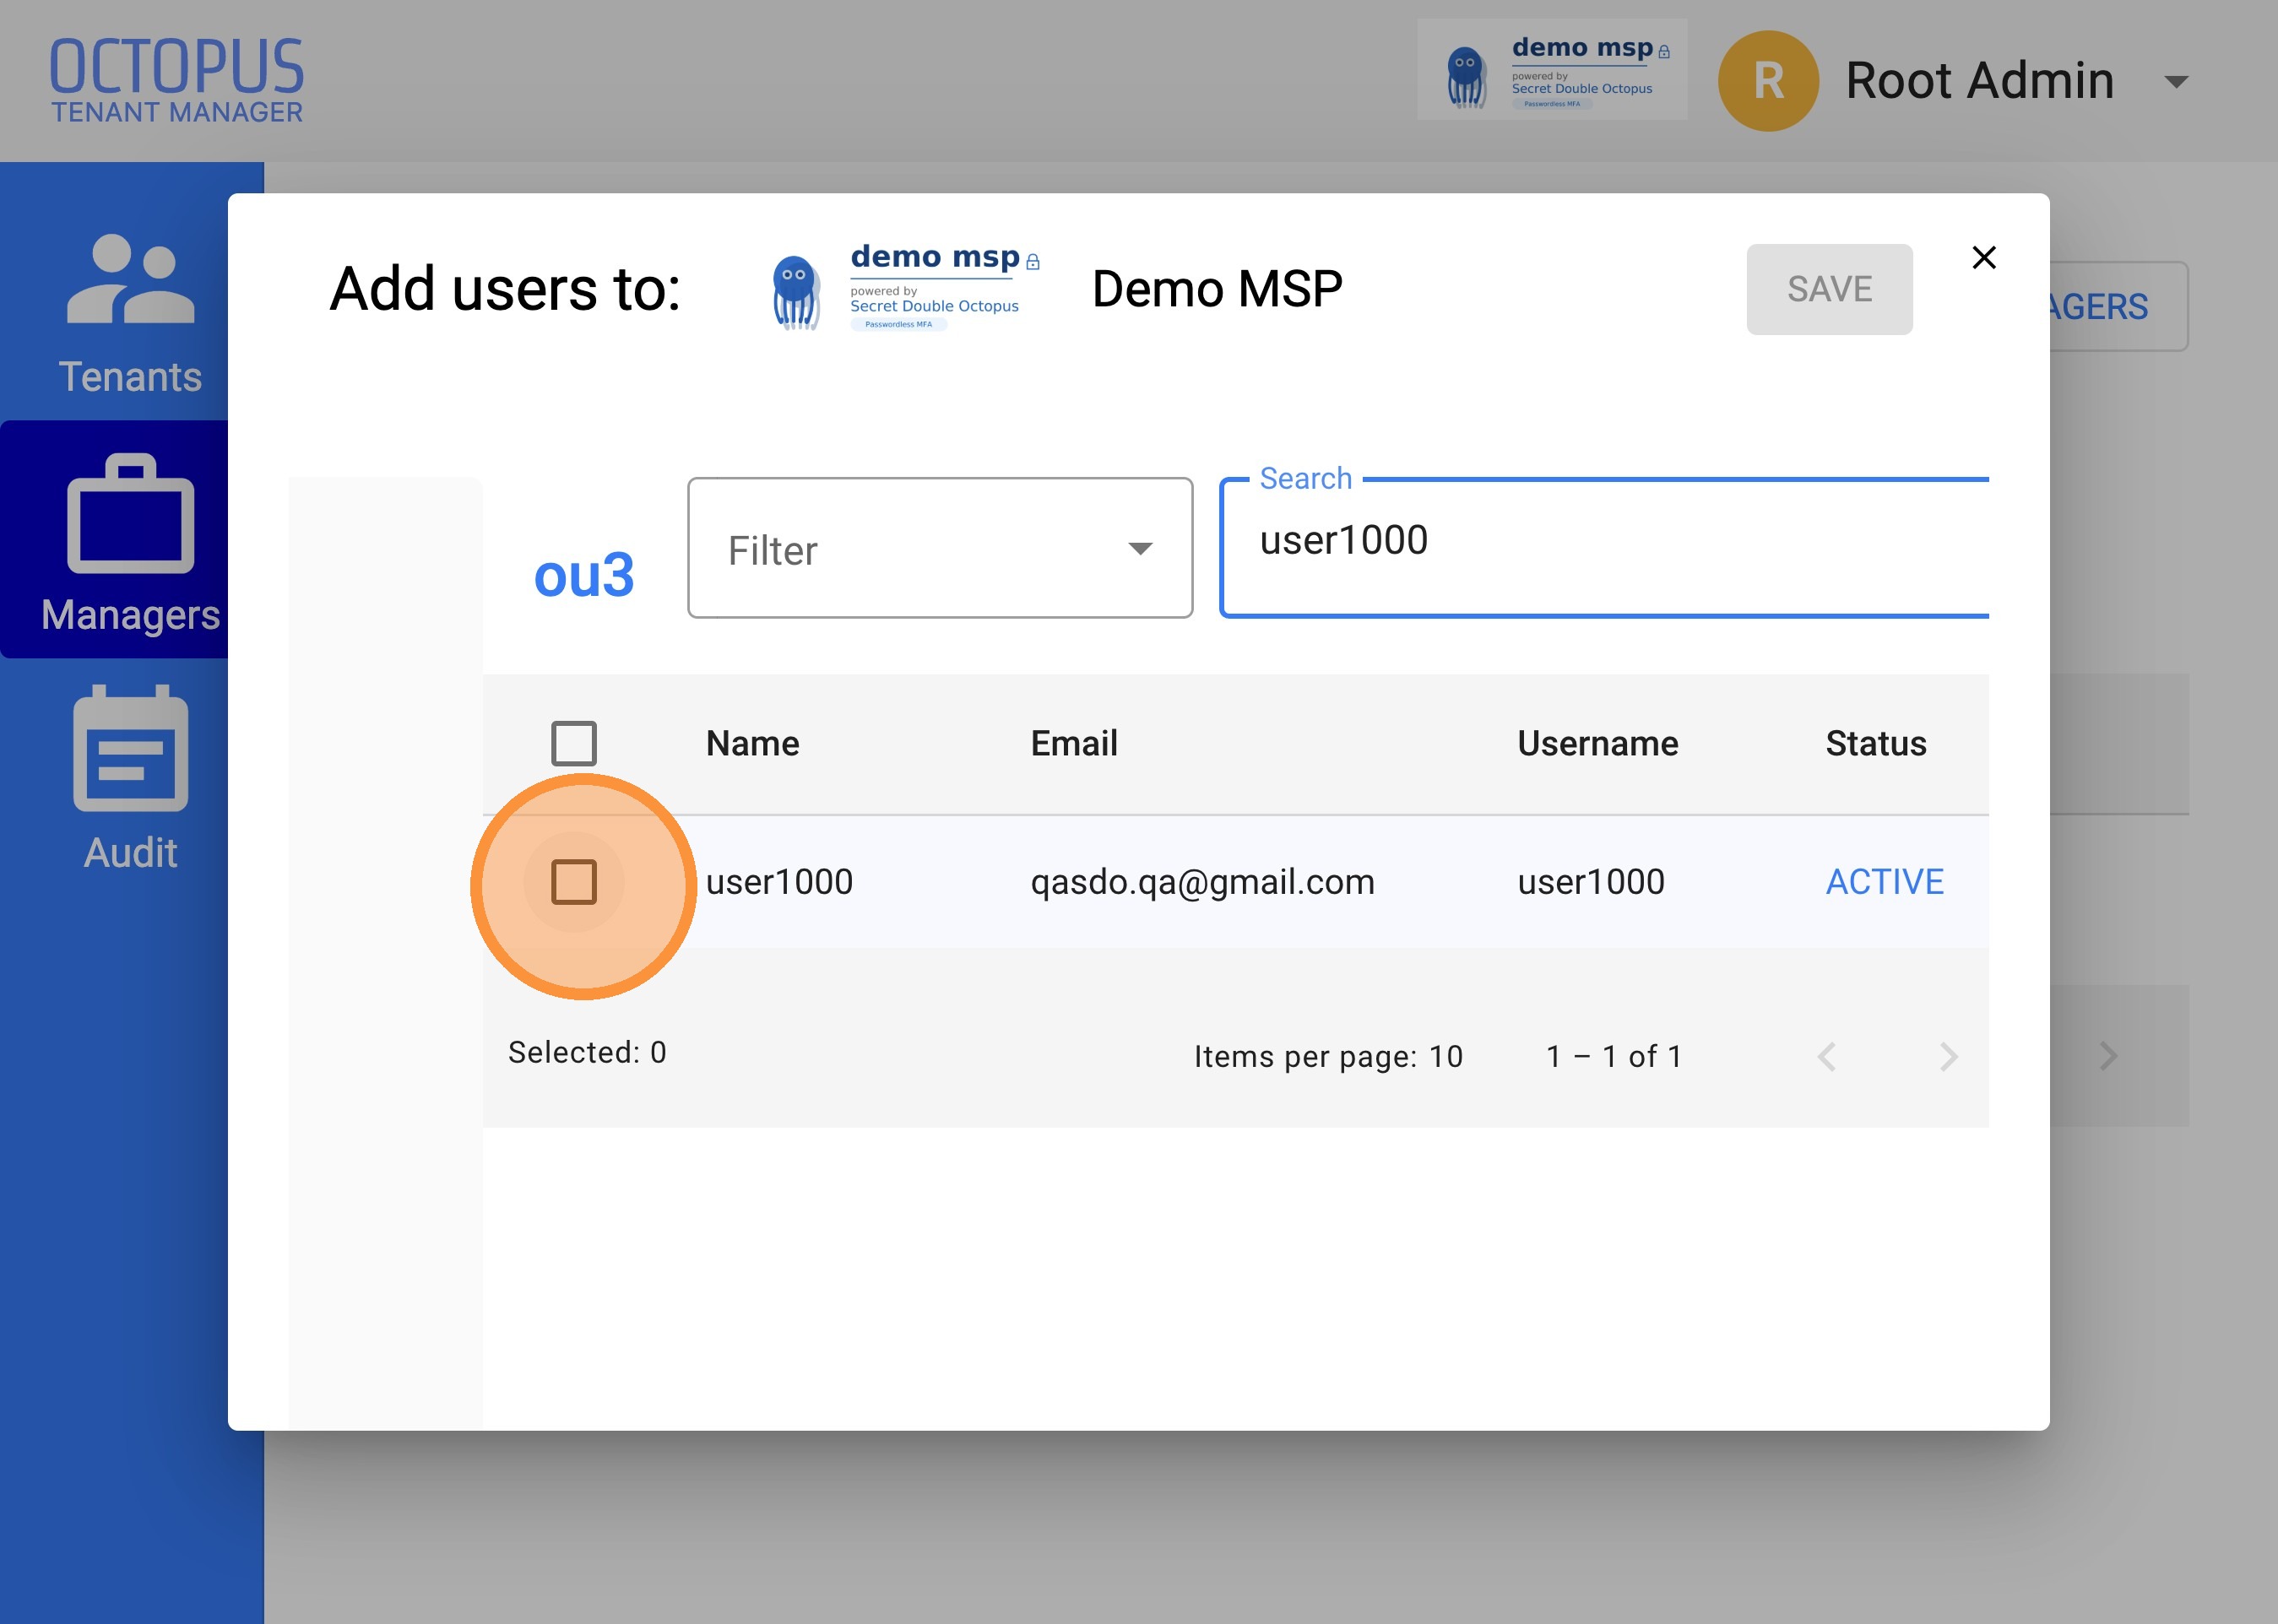The image size is (2278, 1624).
Task: Go to next page of results
Action: 1948,1057
